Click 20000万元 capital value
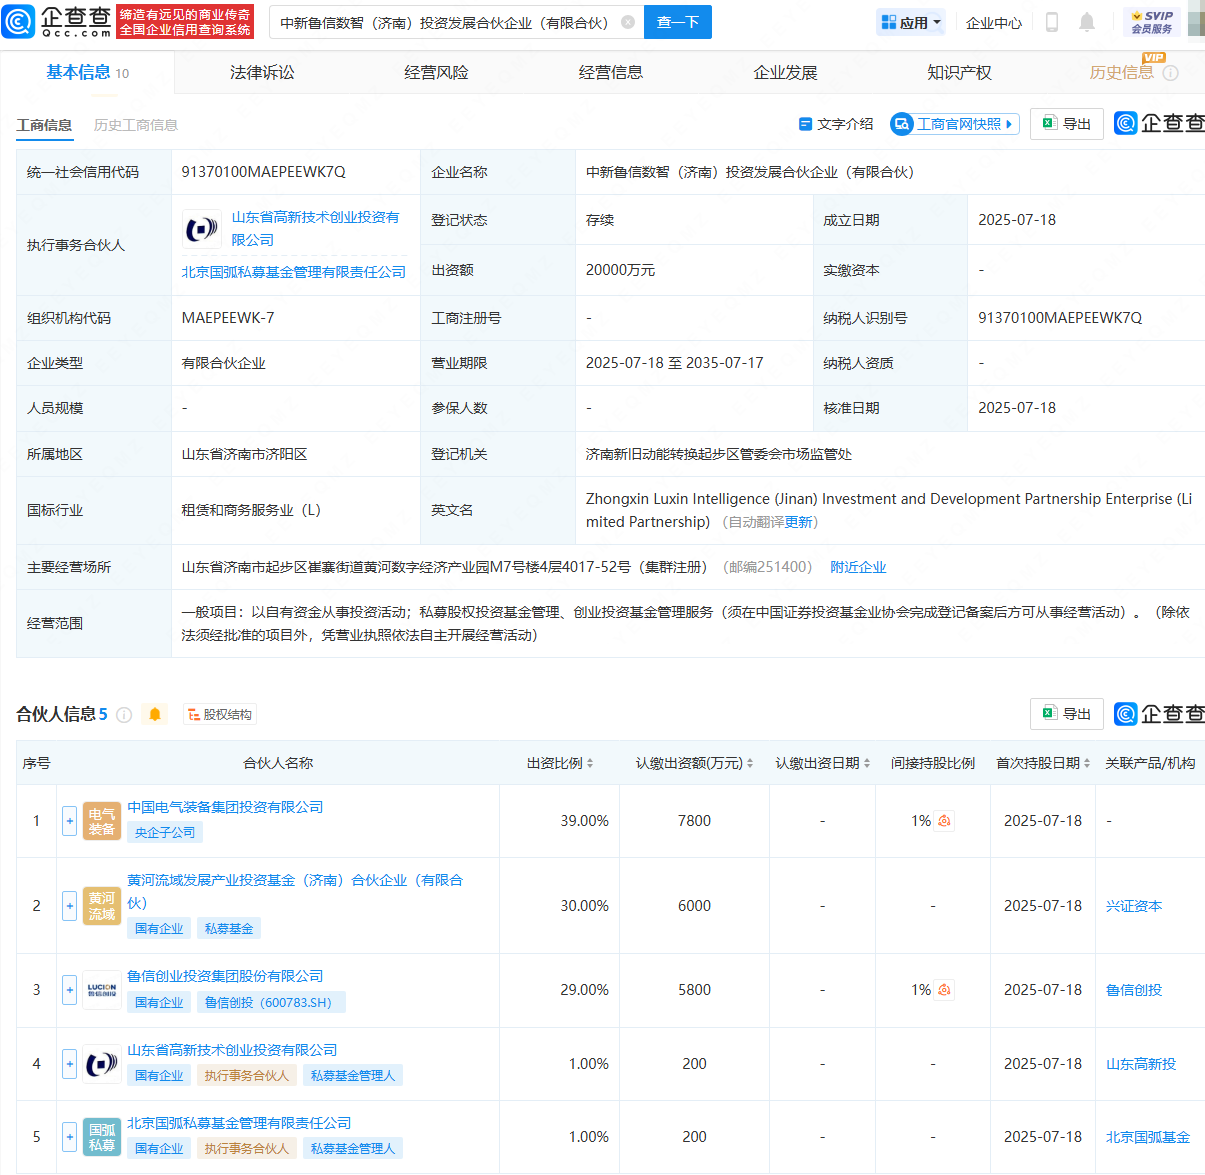1205x1175 pixels. (621, 270)
